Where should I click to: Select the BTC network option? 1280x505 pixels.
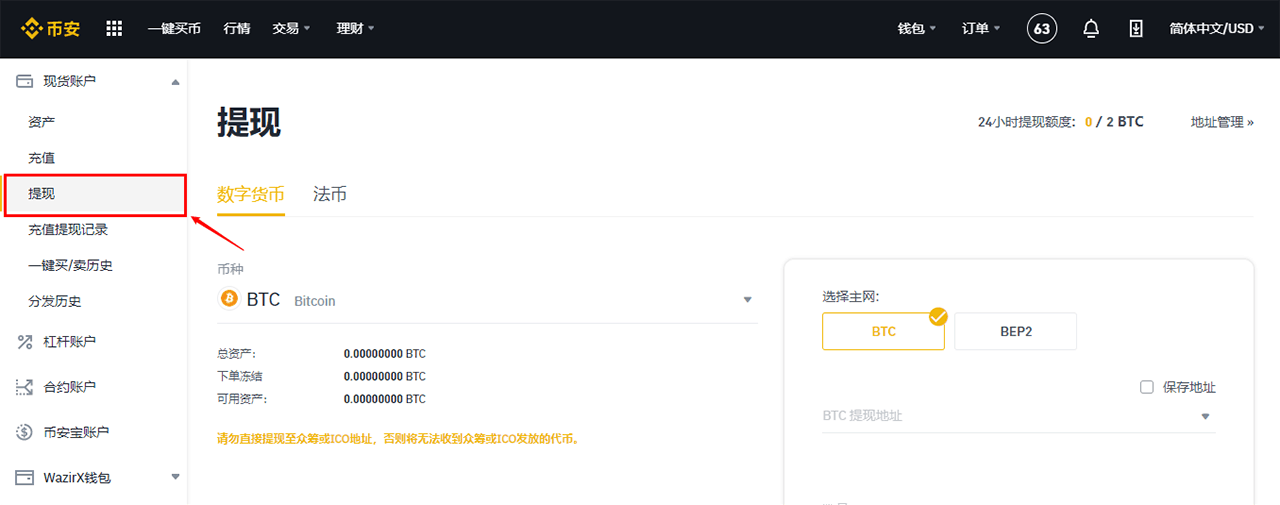883,331
